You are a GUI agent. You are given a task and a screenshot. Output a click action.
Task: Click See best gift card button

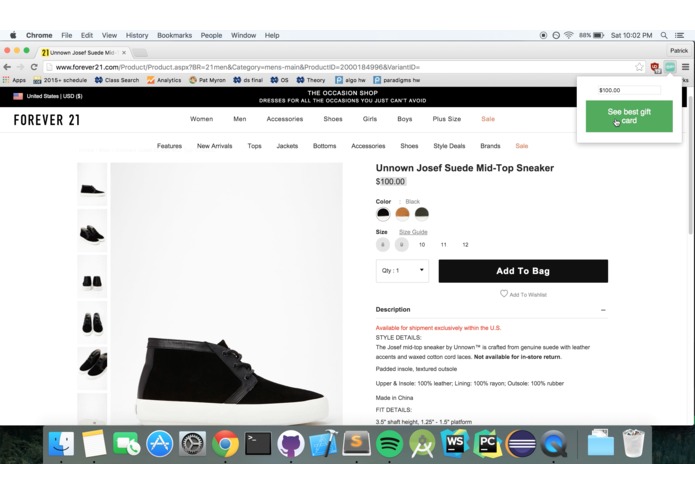coord(629,116)
